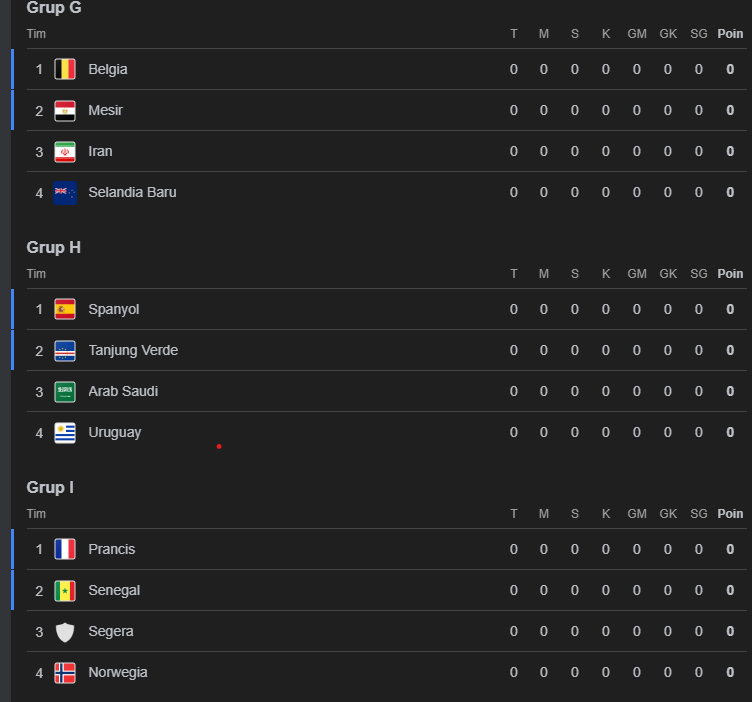The width and height of the screenshot is (752, 702).
Task: Open the Norwegia team page
Action: coord(118,672)
